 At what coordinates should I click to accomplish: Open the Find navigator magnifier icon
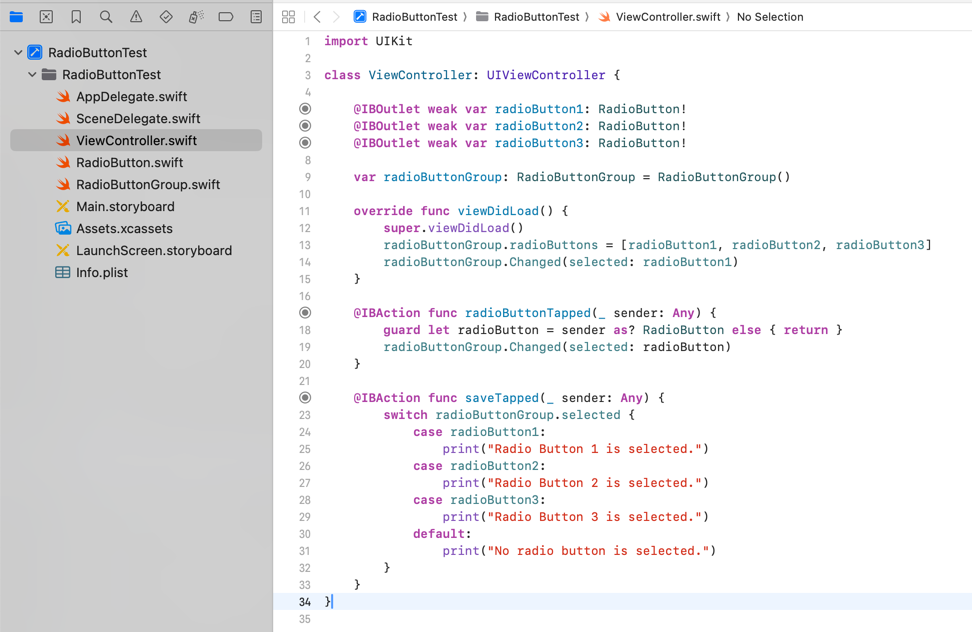point(106,17)
